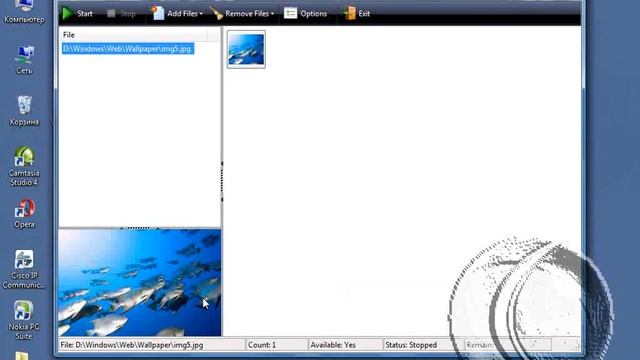Click the Count: 1 status entry
Screen dimensions: 640x360
[x=276, y=345]
